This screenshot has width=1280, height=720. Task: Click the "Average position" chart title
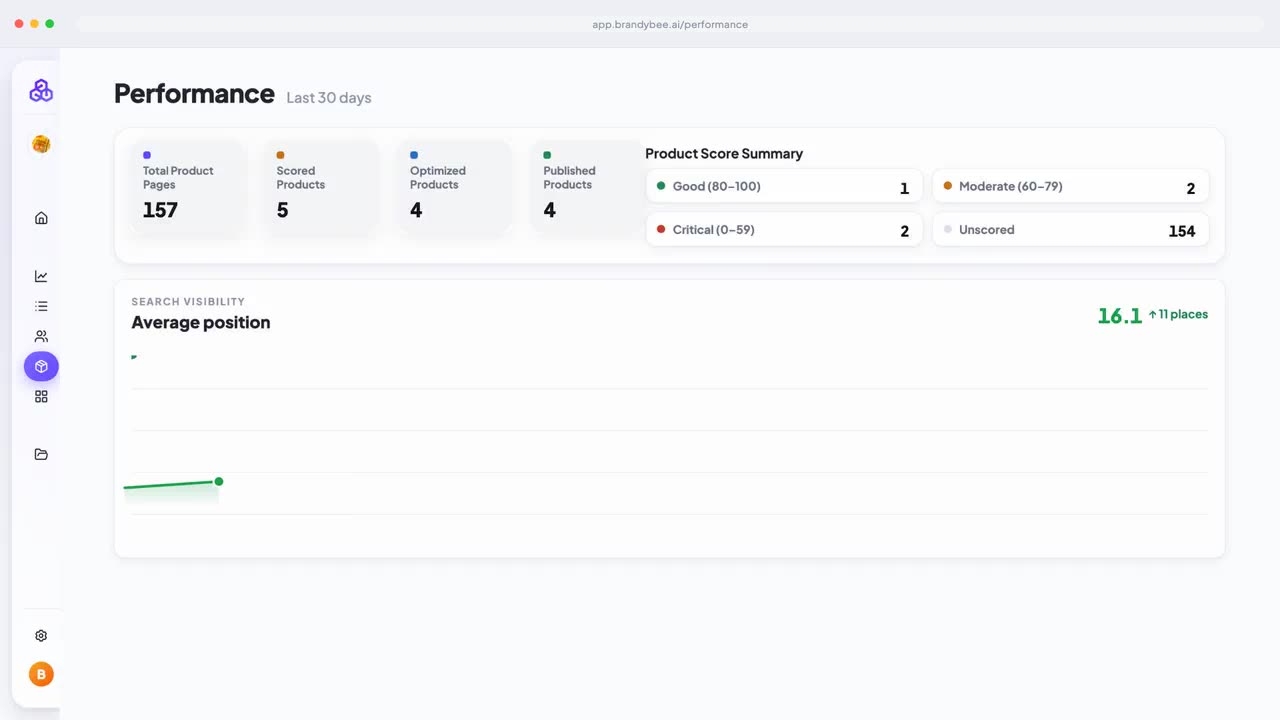click(201, 322)
